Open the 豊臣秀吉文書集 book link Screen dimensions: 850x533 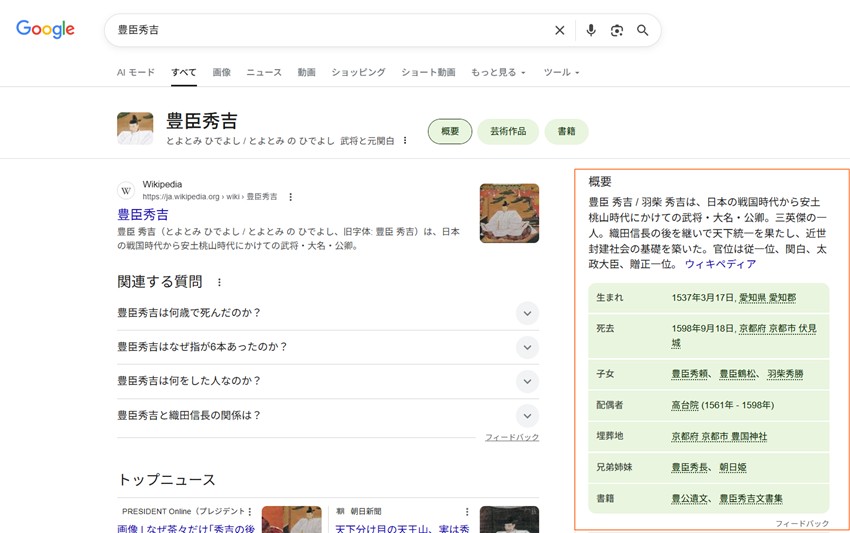coord(751,499)
